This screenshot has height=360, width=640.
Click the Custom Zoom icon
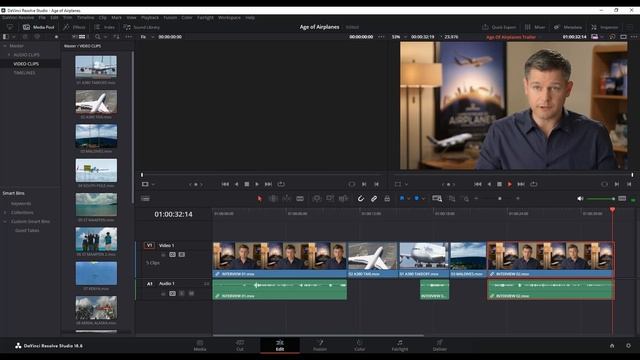(466, 199)
